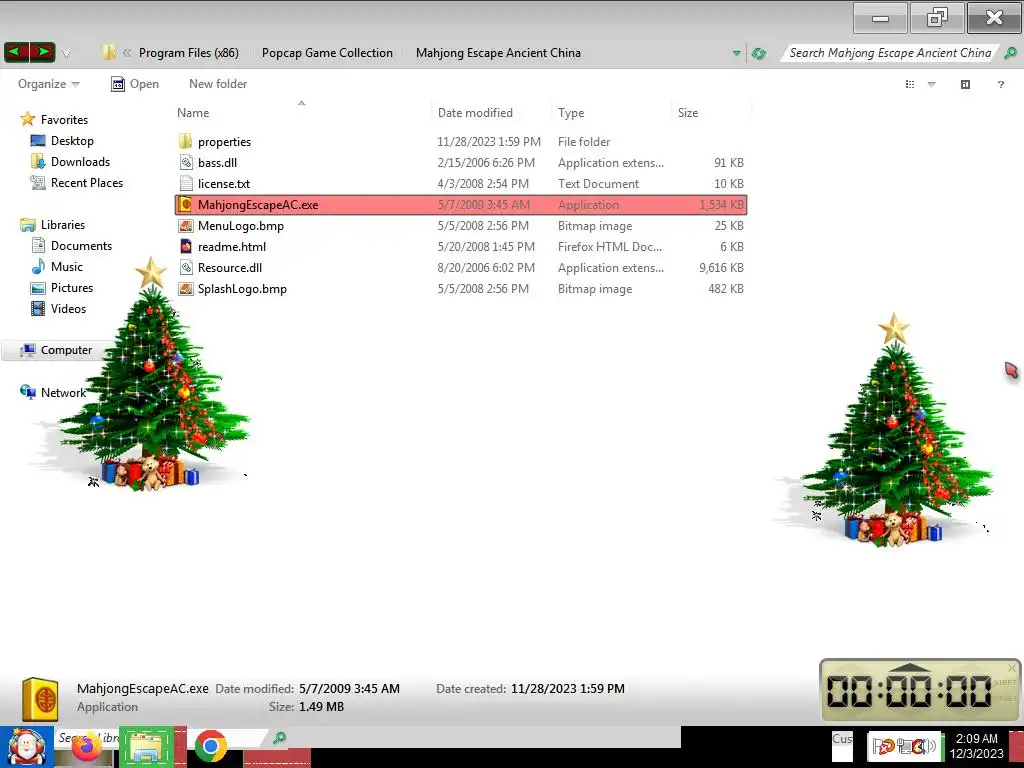Click the search magnifier icon in the address row
This screenshot has height=768, width=1024.
click(x=1010, y=53)
